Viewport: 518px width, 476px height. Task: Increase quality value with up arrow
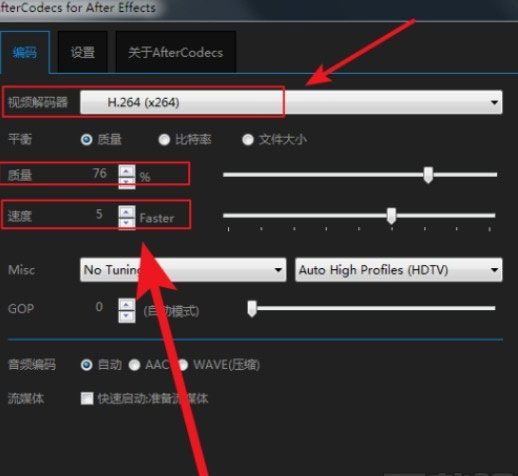coord(127,171)
